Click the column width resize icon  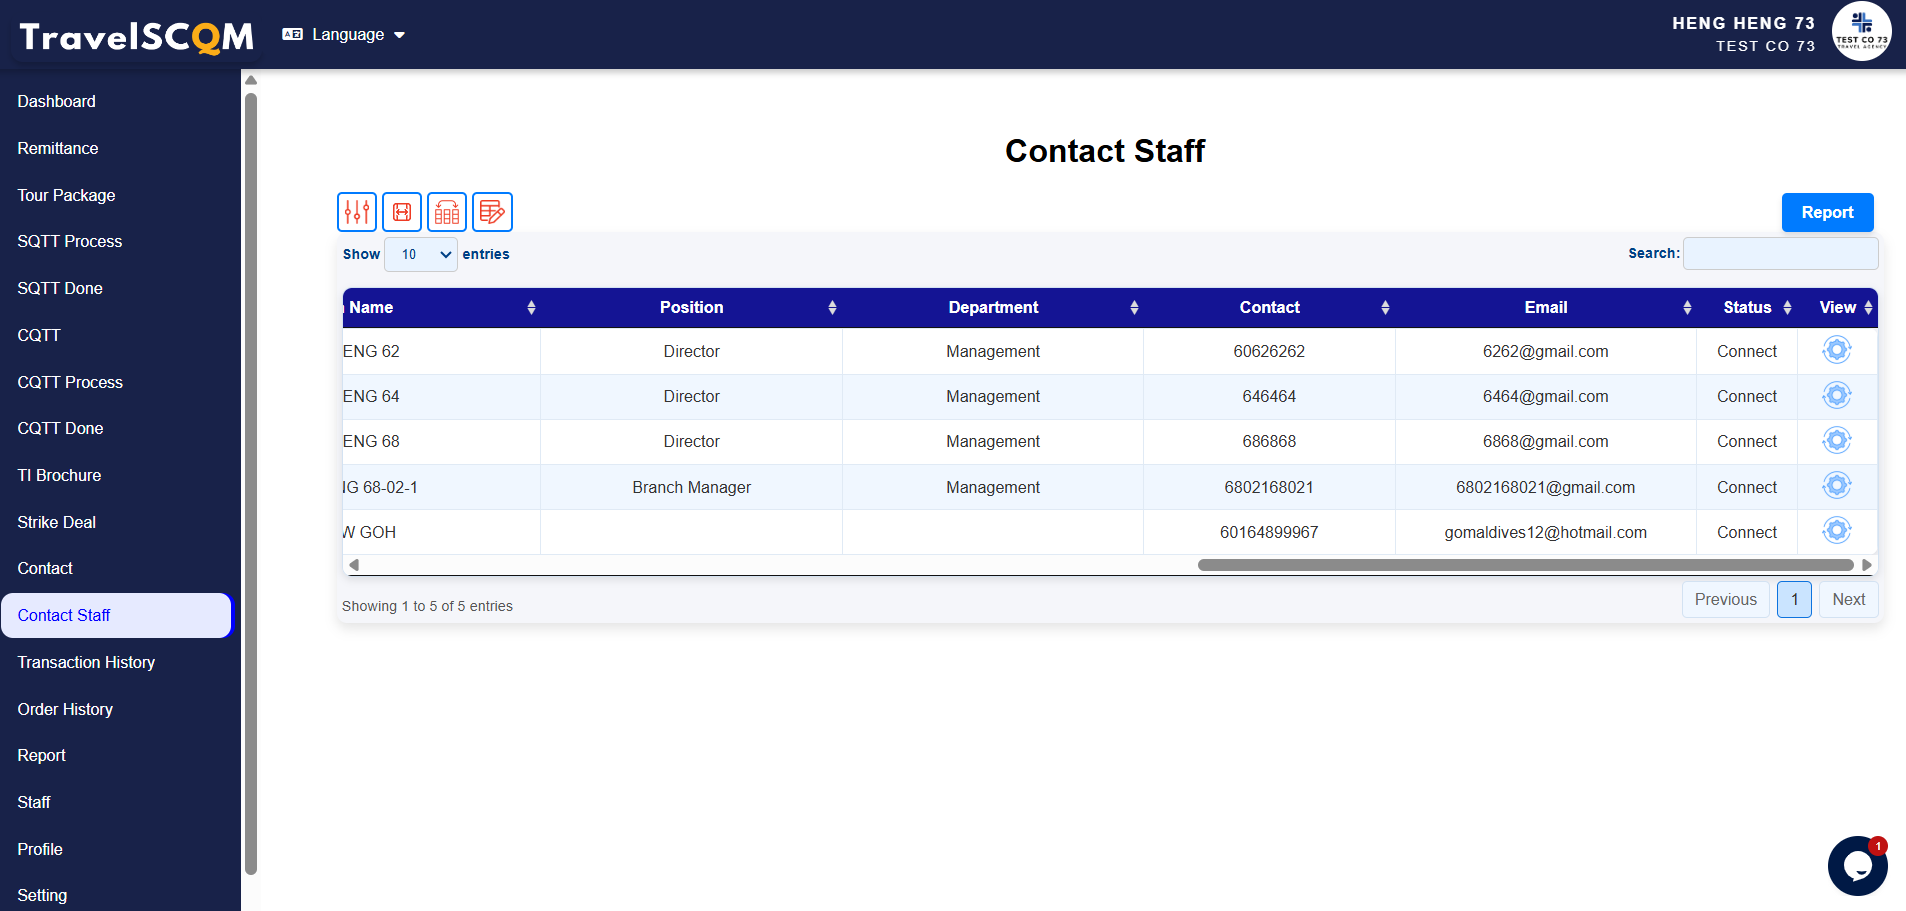(x=402, y=212)
